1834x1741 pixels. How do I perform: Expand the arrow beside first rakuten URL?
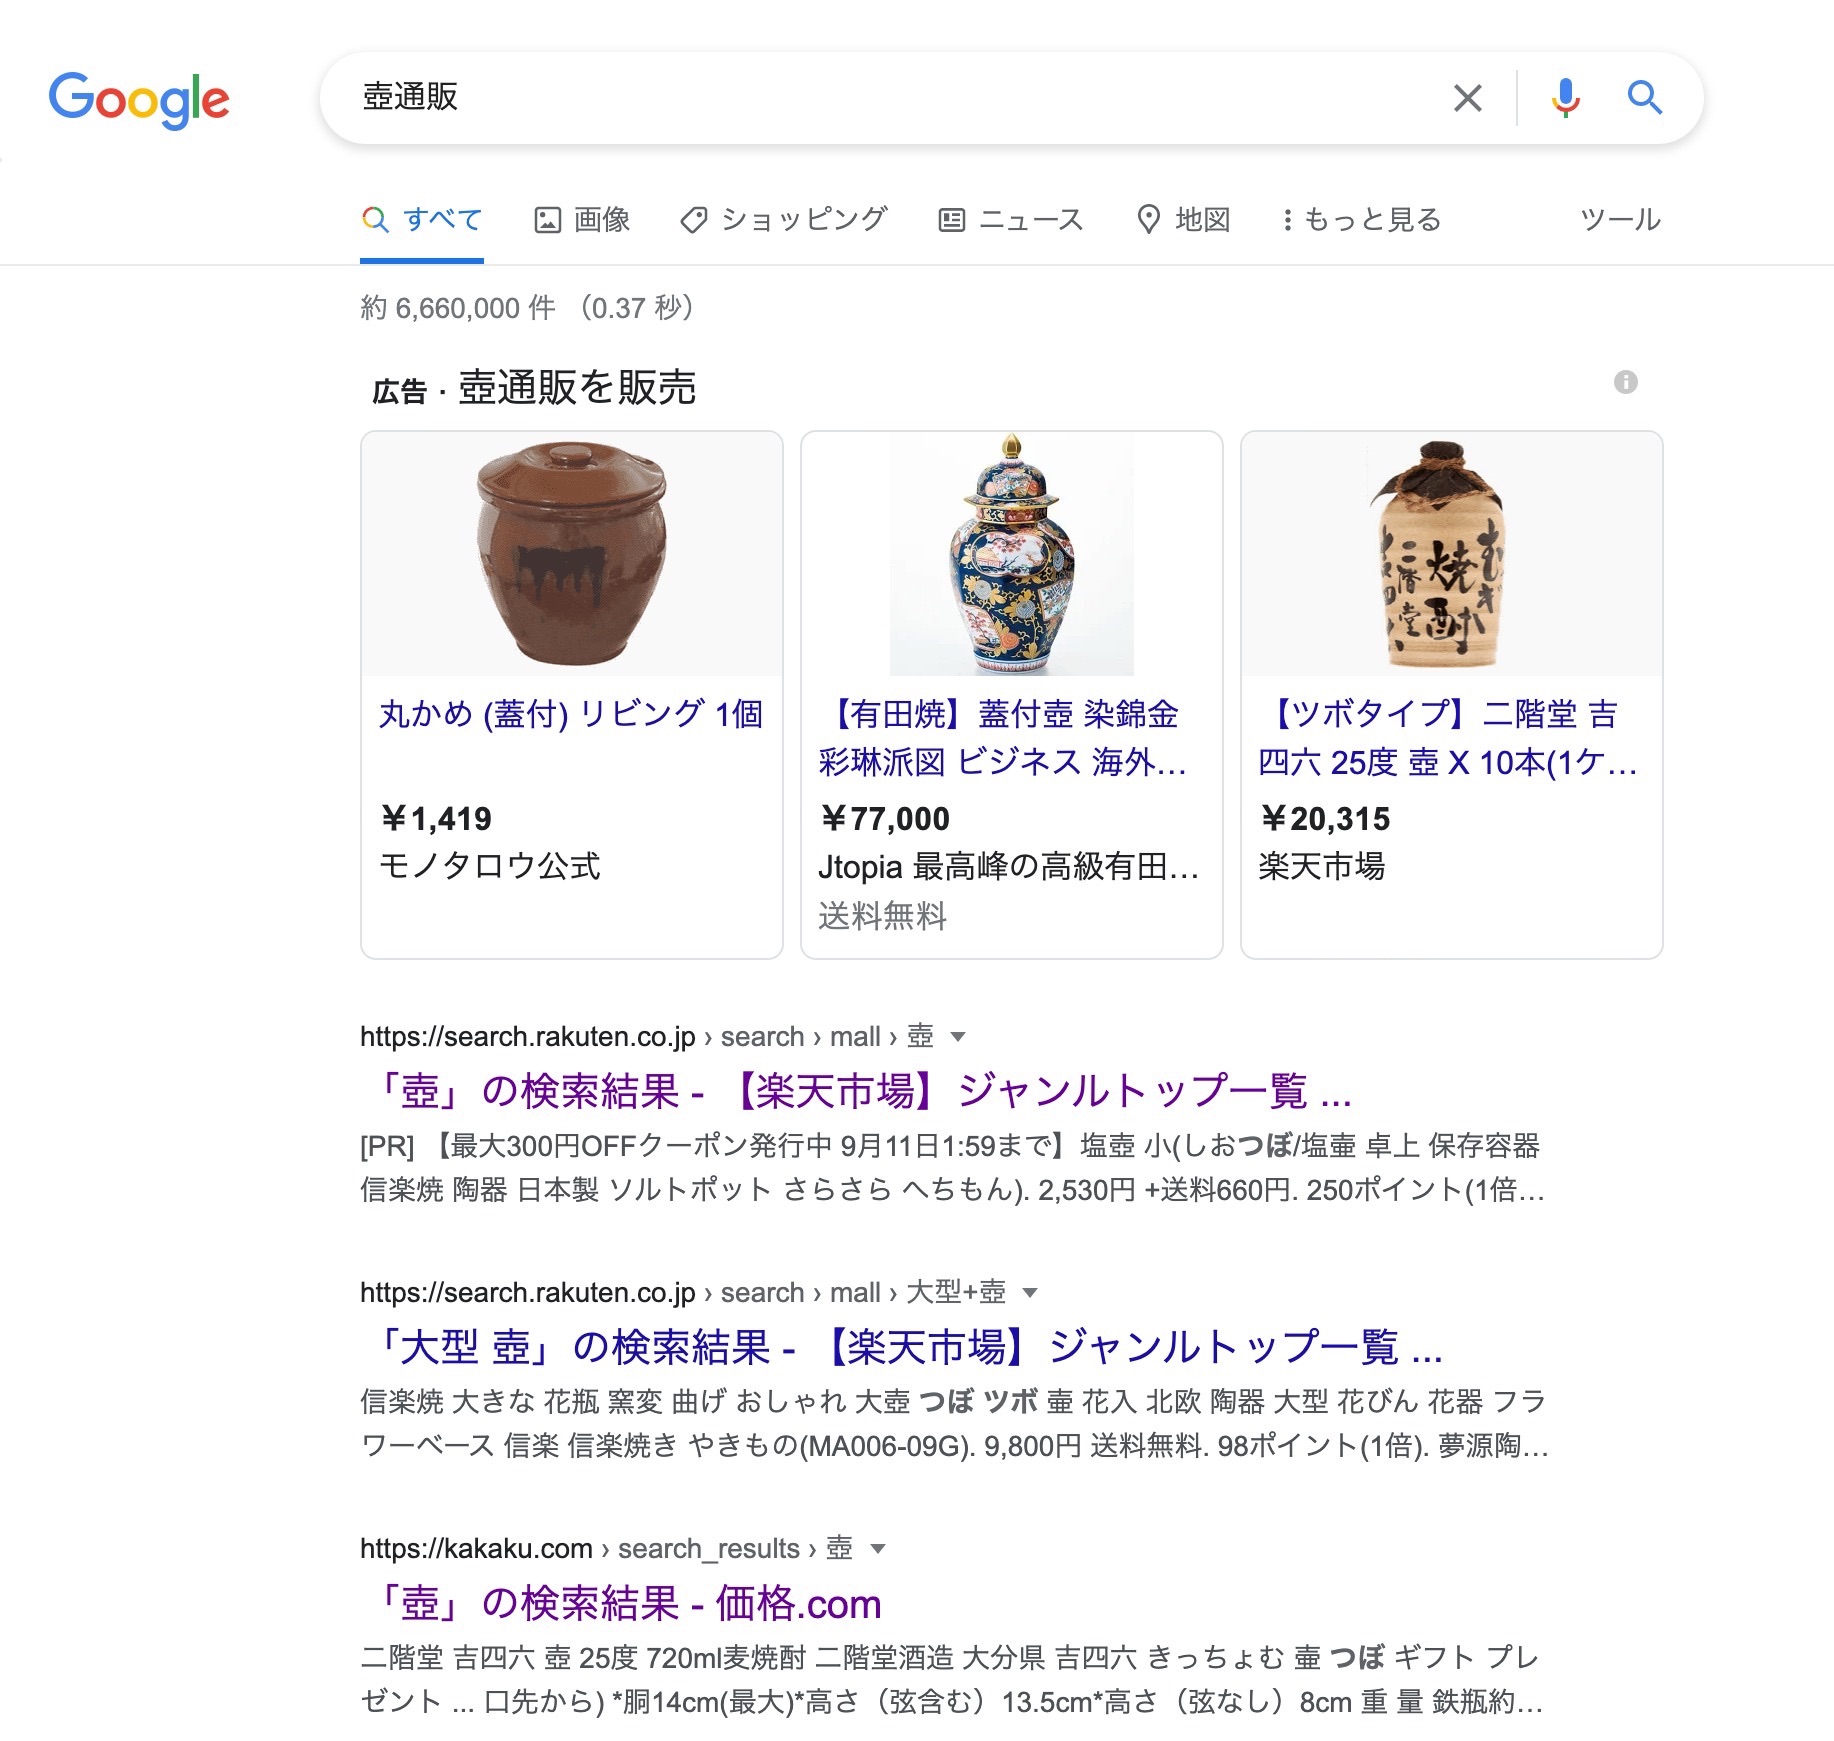coord(958,1037)
